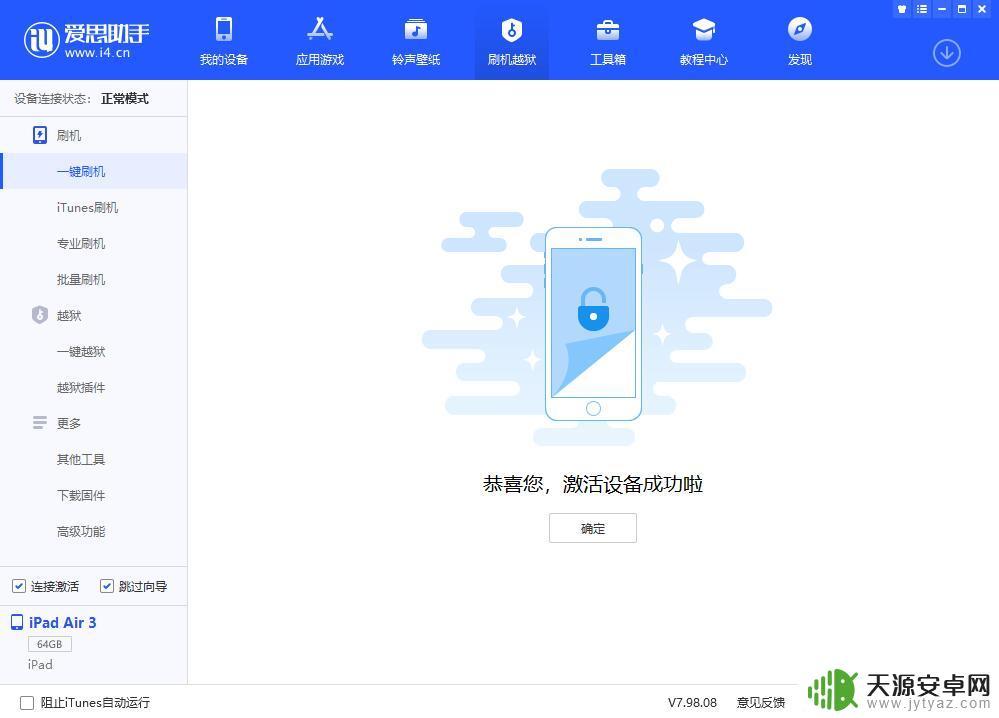
Task: Click the 刷机 flash section icon
Action: [x=40, y=135]
